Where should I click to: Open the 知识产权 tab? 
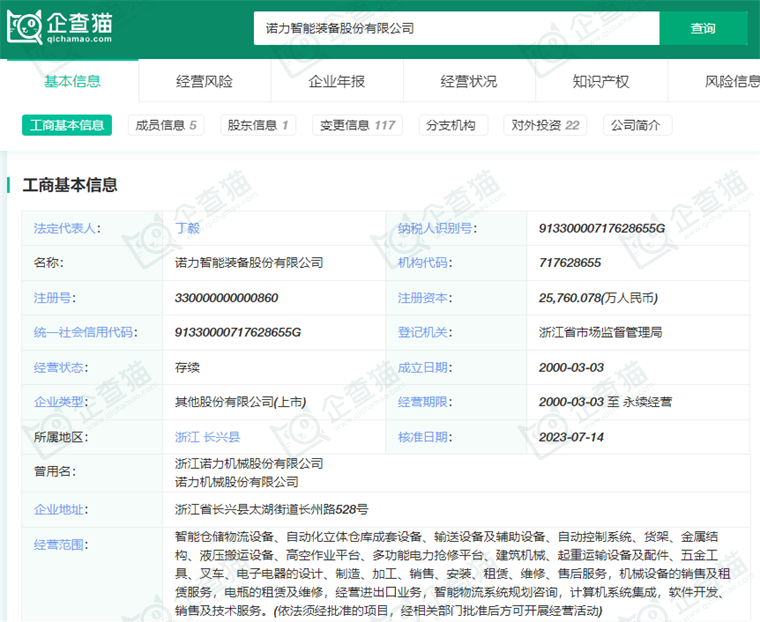pyautogui.click(x=601, y=81)
